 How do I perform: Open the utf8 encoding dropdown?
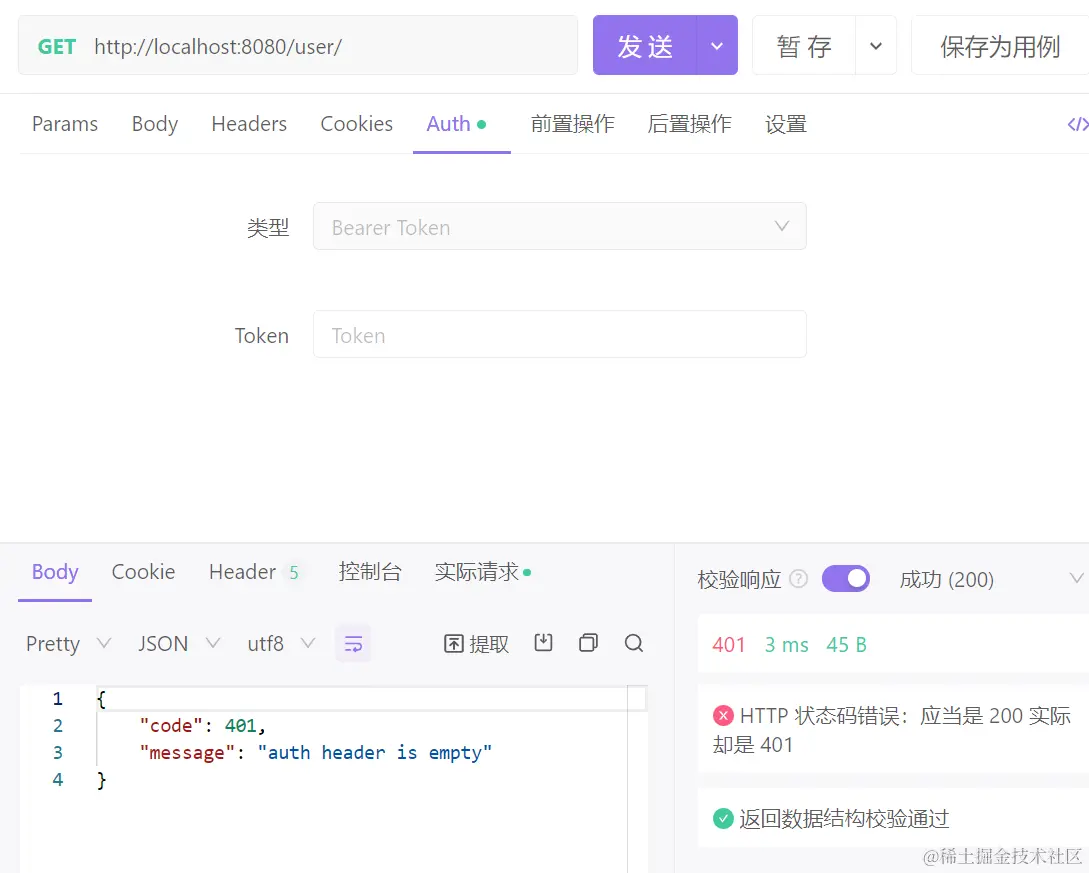[x=281, y=644]
